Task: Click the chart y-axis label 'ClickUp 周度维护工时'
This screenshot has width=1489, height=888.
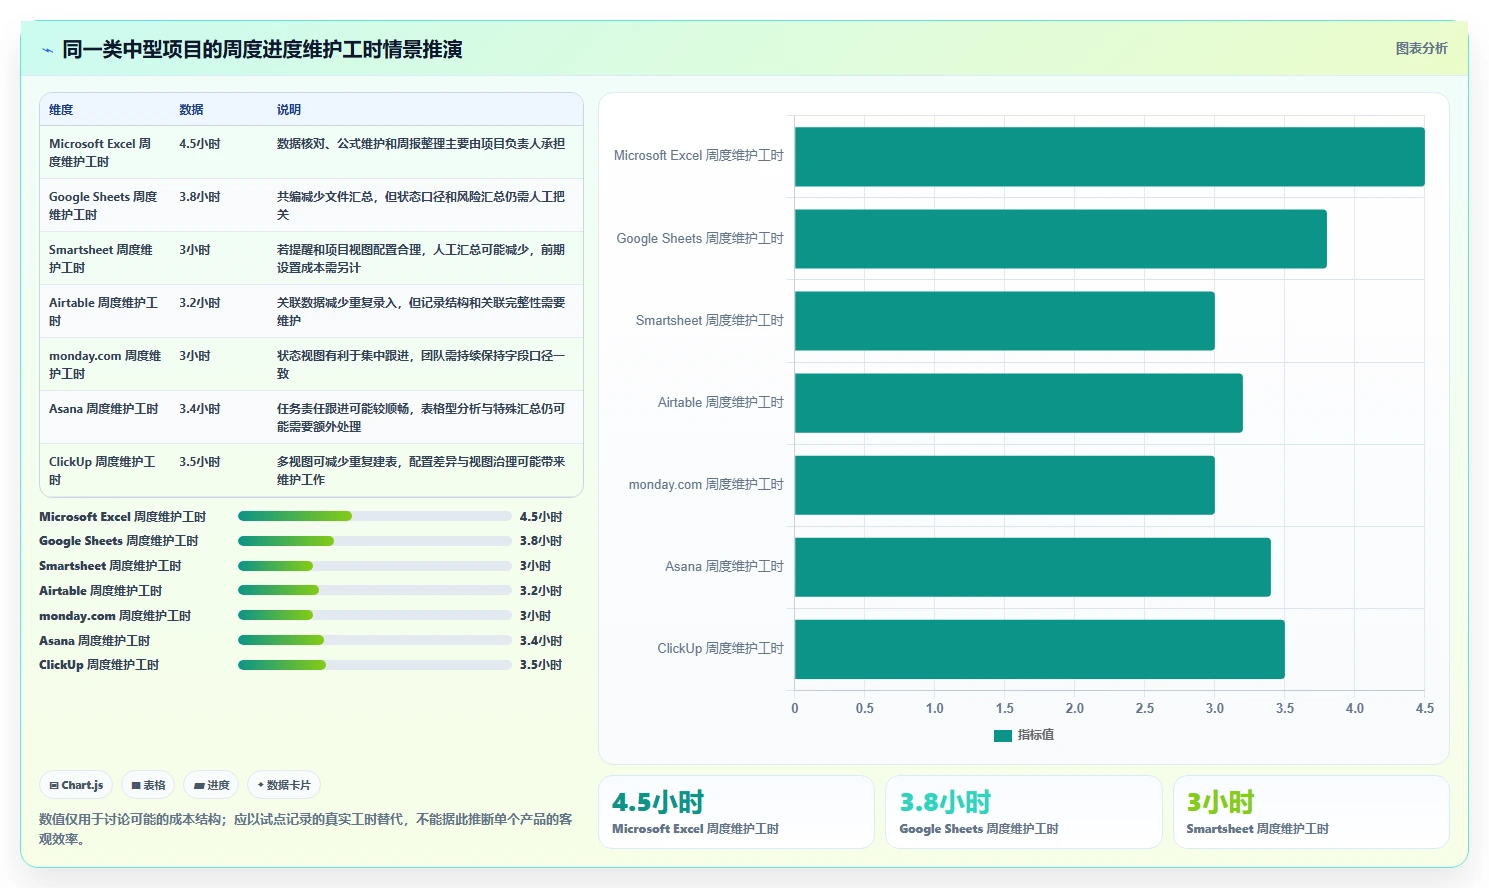Action: [x=720, y=649]
